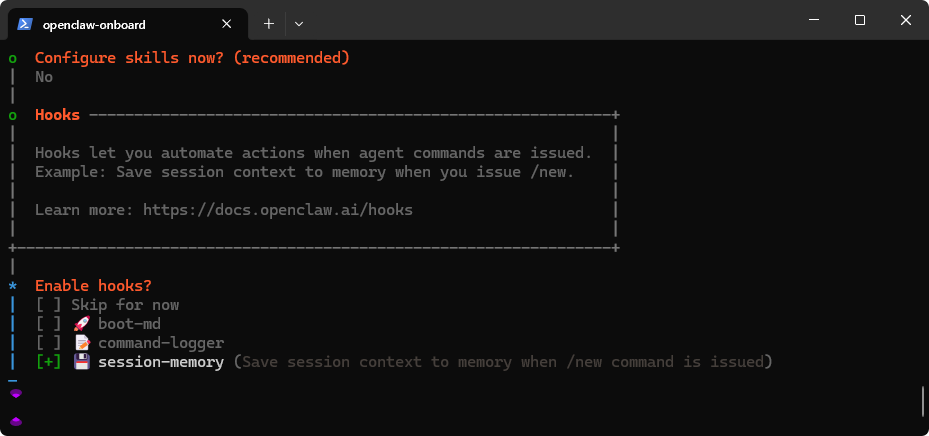Viewport: 929px width, 436px height.
Task: Click the notepad icon beside command-logger
Action: point(82,343)
